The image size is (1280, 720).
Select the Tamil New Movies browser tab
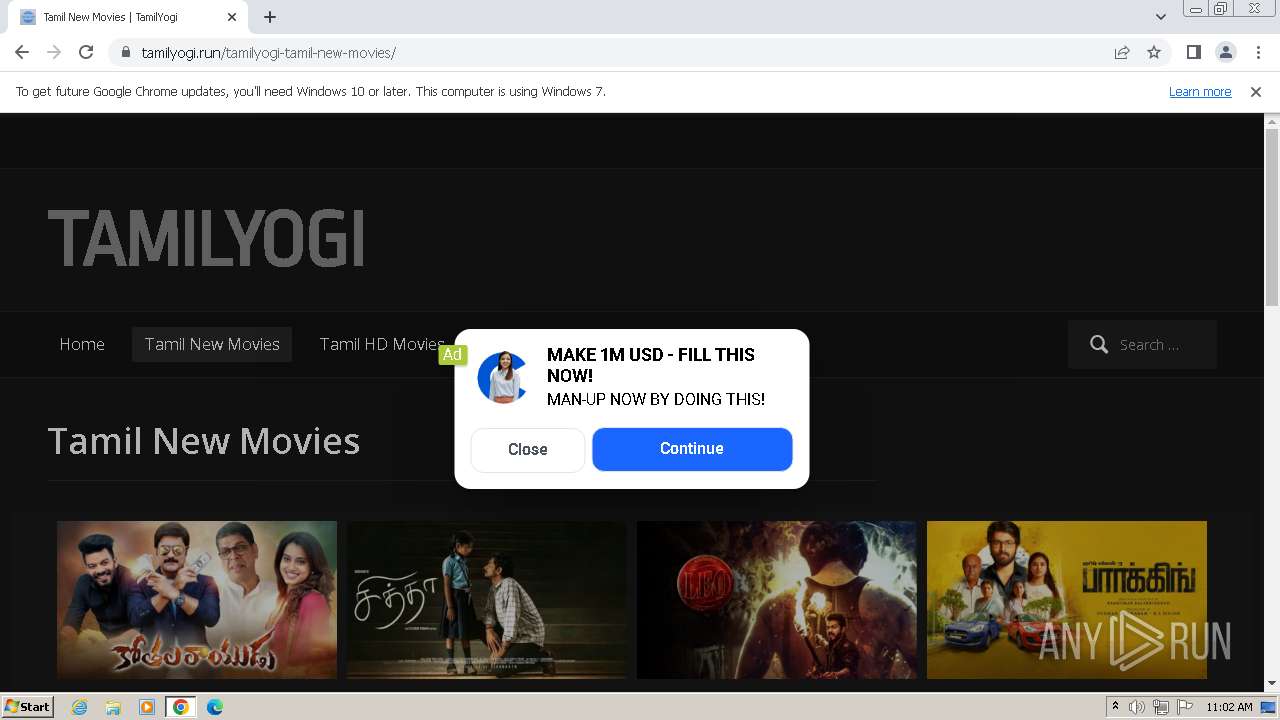(128, 17)
